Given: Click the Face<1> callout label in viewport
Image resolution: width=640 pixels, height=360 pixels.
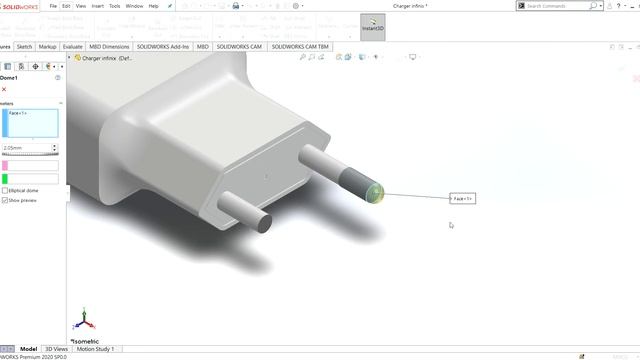Looking at the screenshot, I should click(462, 198).
